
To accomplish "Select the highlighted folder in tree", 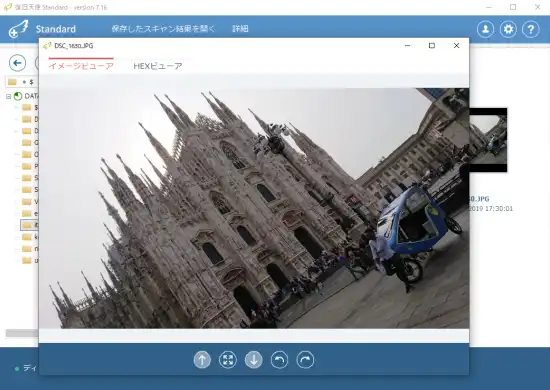I will pos(29,225).
